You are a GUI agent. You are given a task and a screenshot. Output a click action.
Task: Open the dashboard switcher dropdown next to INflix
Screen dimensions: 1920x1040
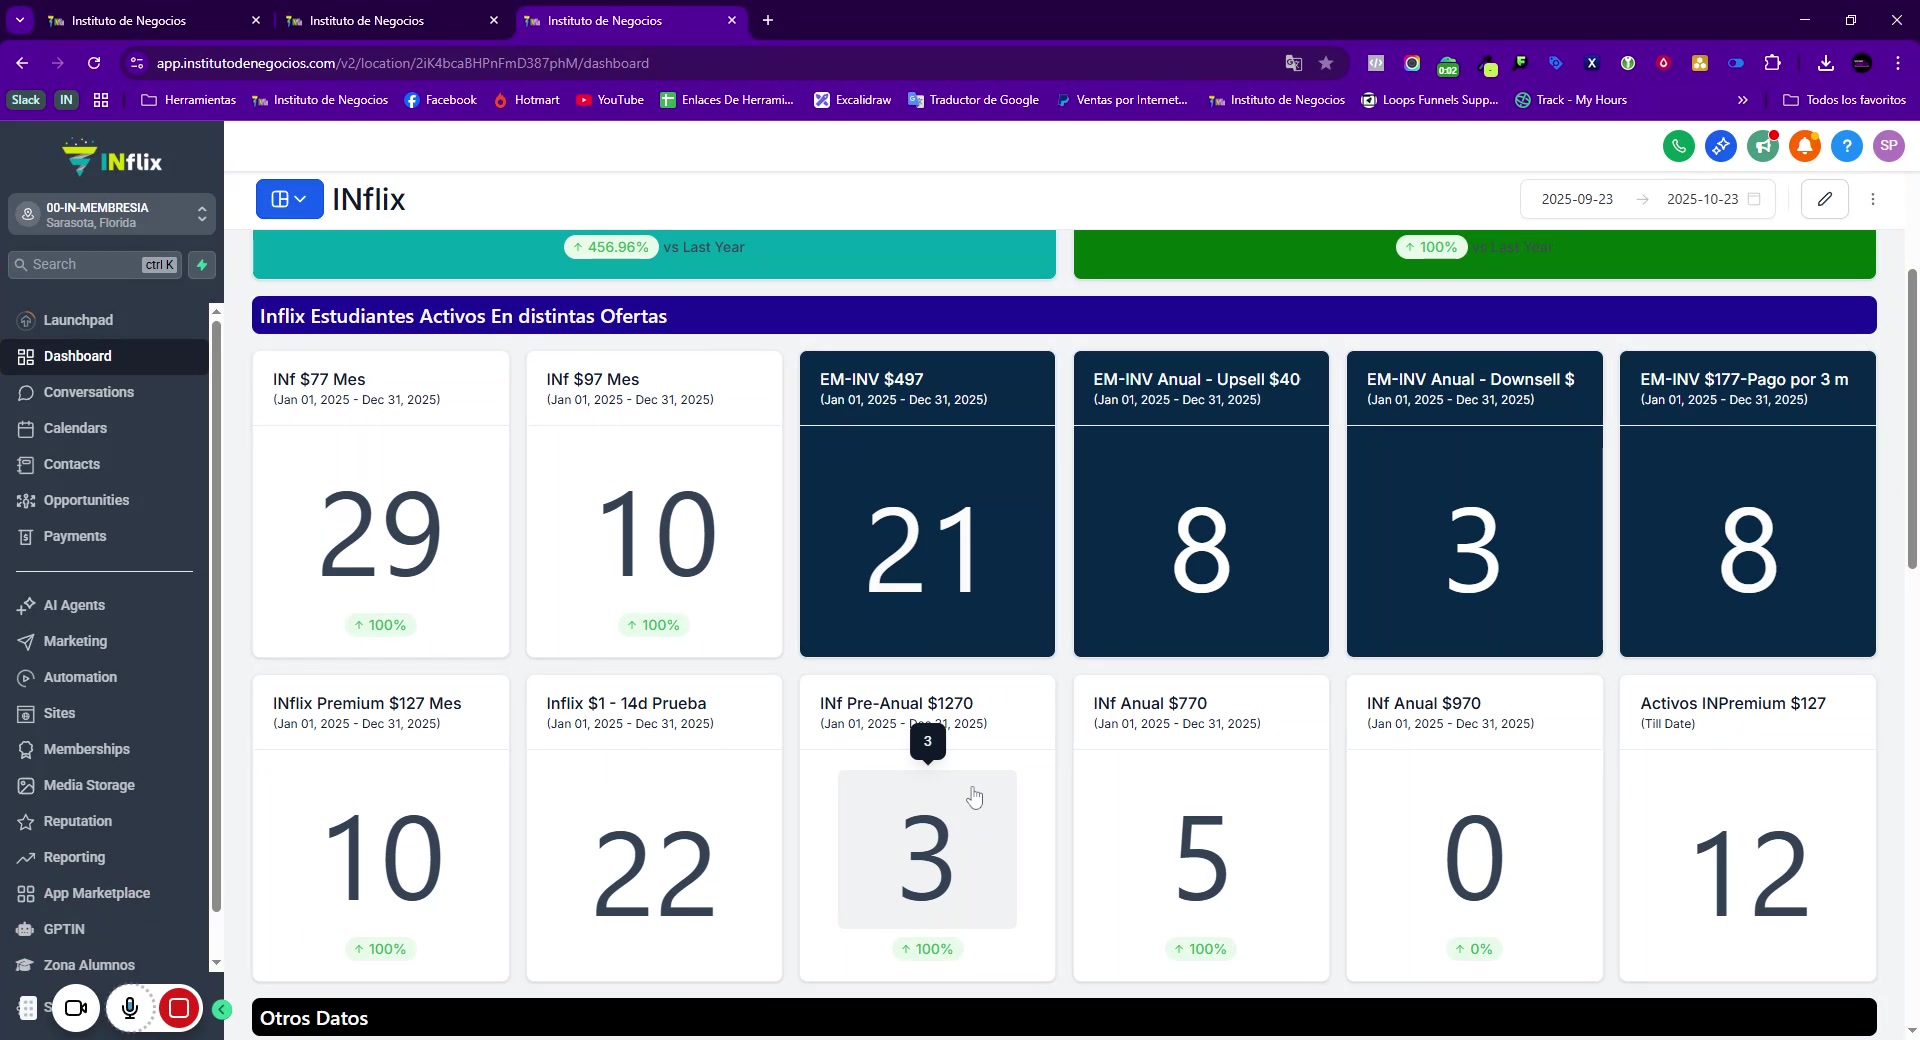pyautogui.click(x=289, y=199)
